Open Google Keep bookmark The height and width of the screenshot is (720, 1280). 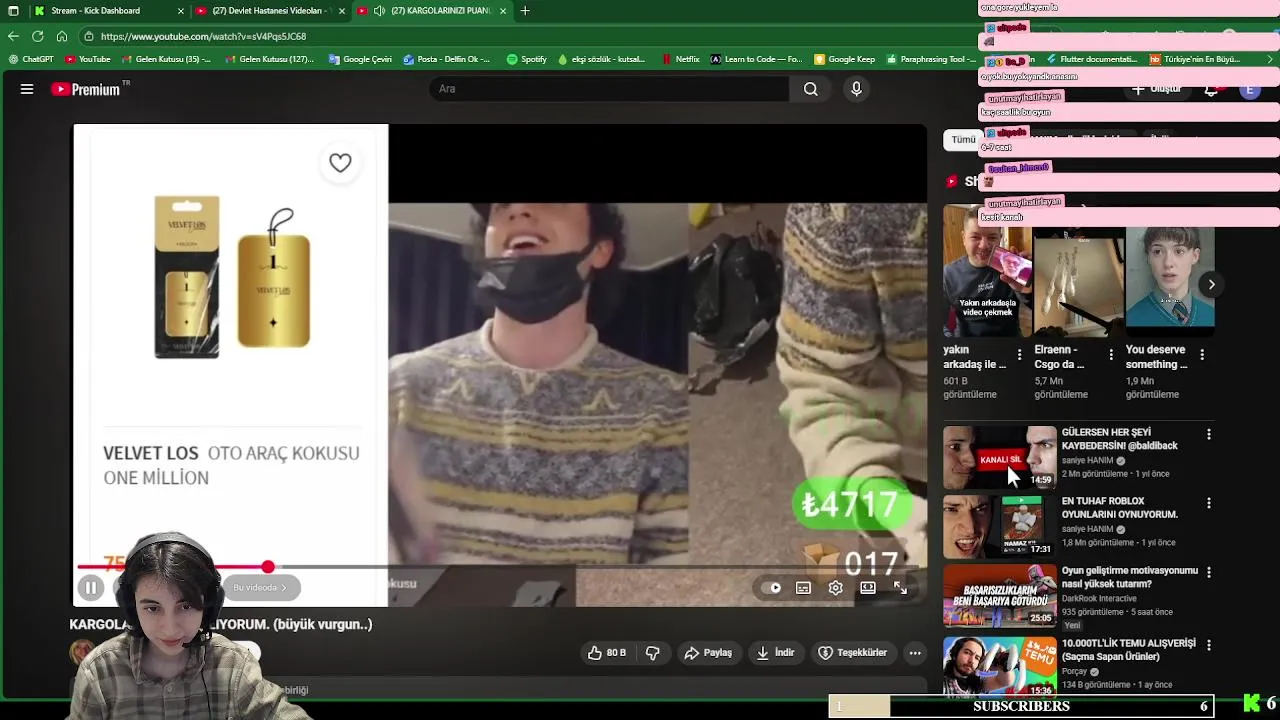point(845,59)
